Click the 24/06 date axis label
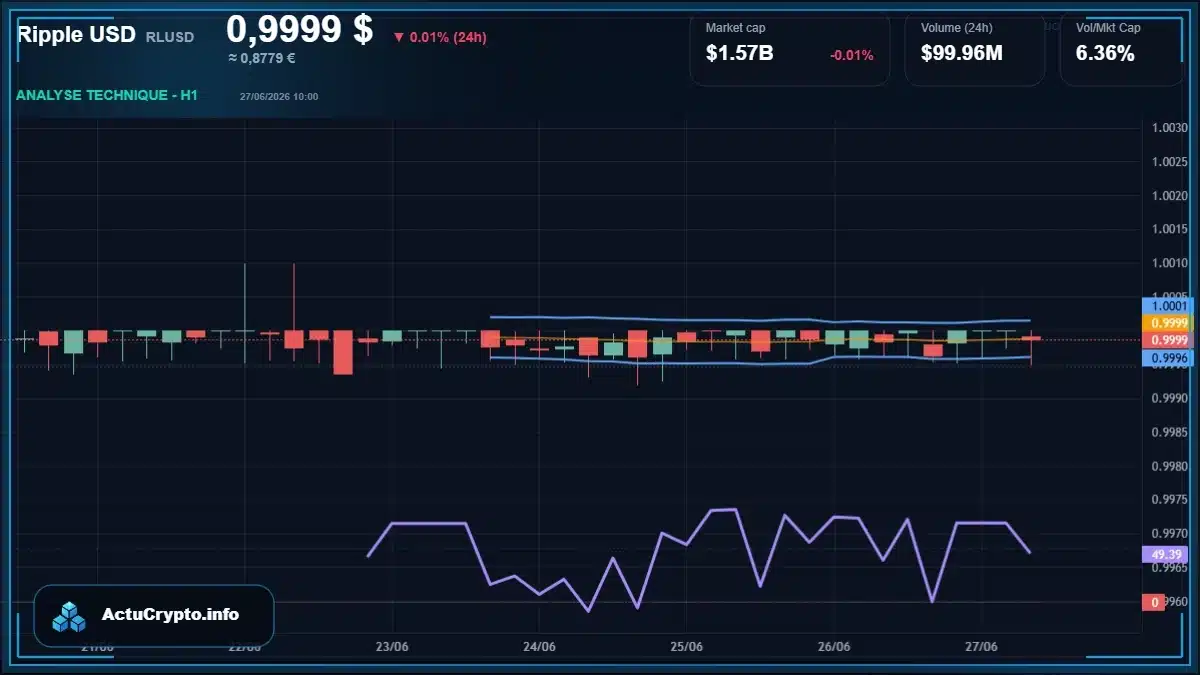This screenshot has height=675, width=1200. pyautogui.click(x=539, y=646)
